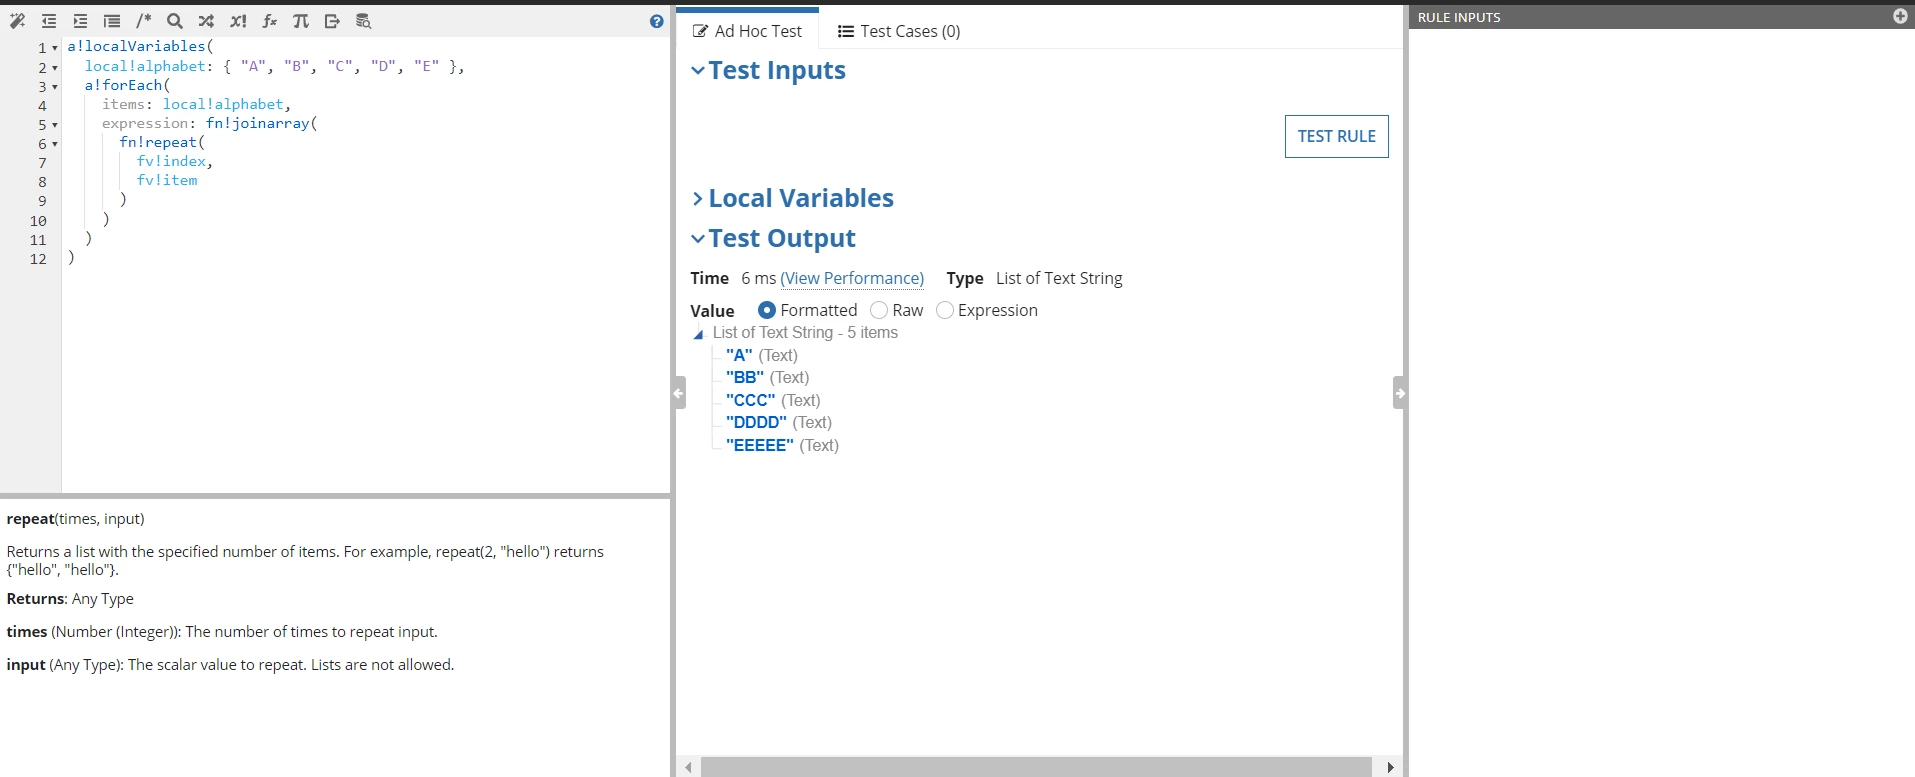Click the repeat(times, input) function signature
Screen dimensions: 1915x777
(x=75, y=518)
